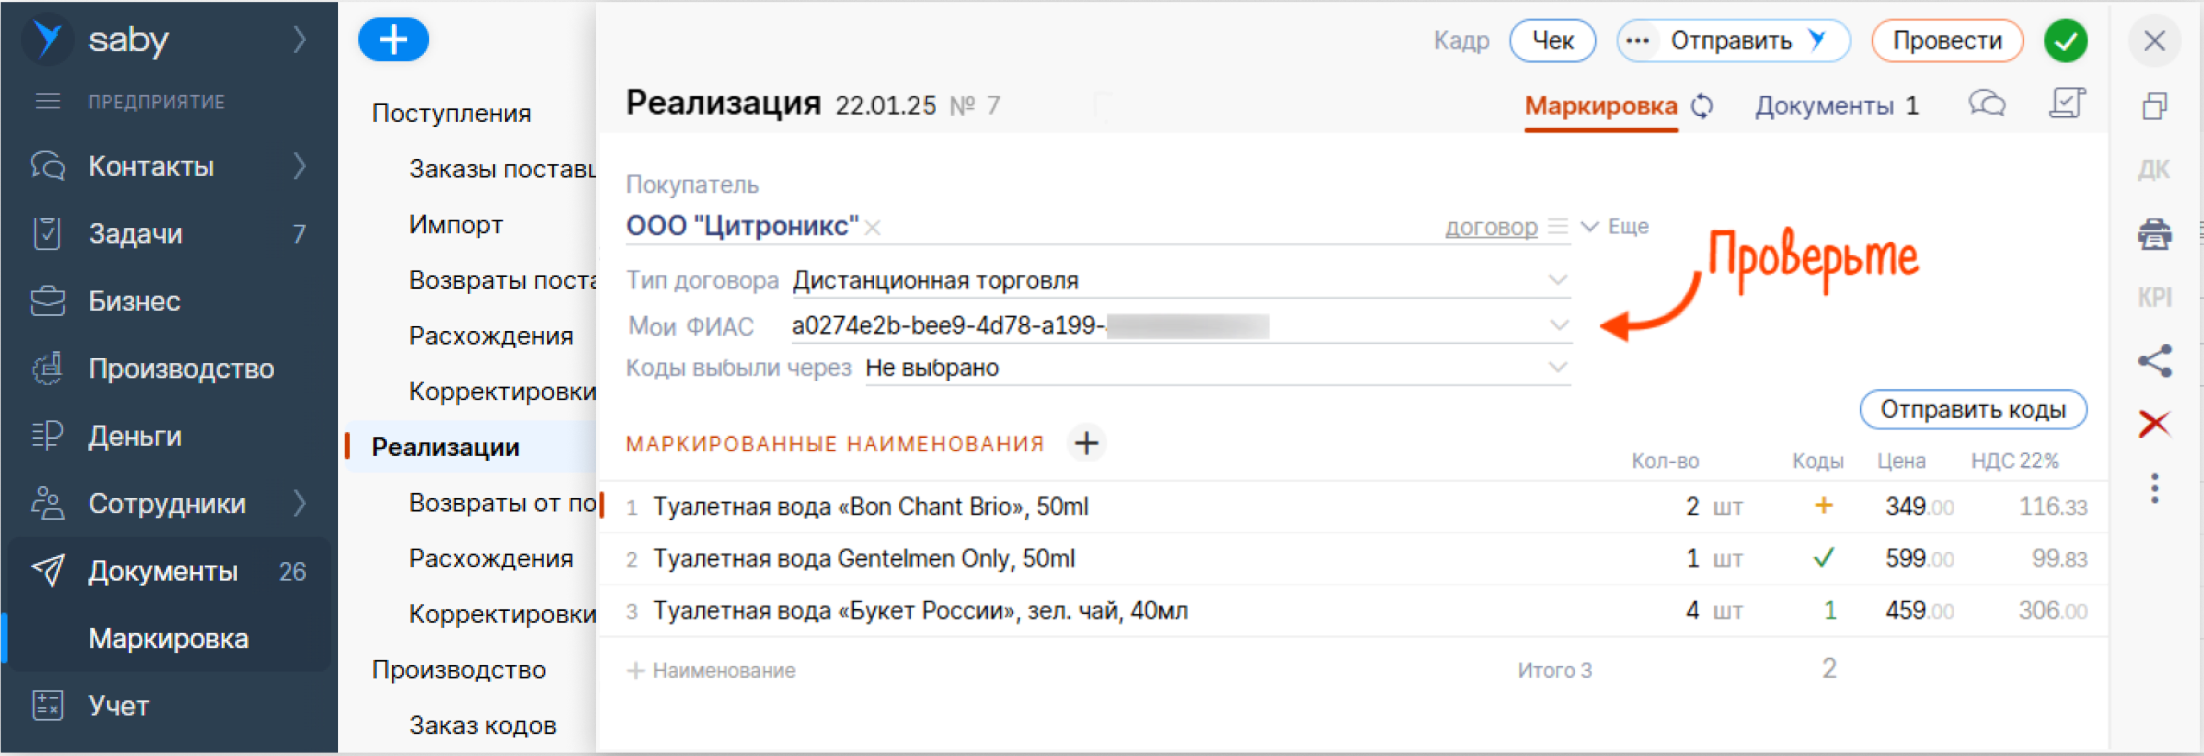Refresh marking status icon next to Маркировка
2204x756 pixels.
point(1702,106)
